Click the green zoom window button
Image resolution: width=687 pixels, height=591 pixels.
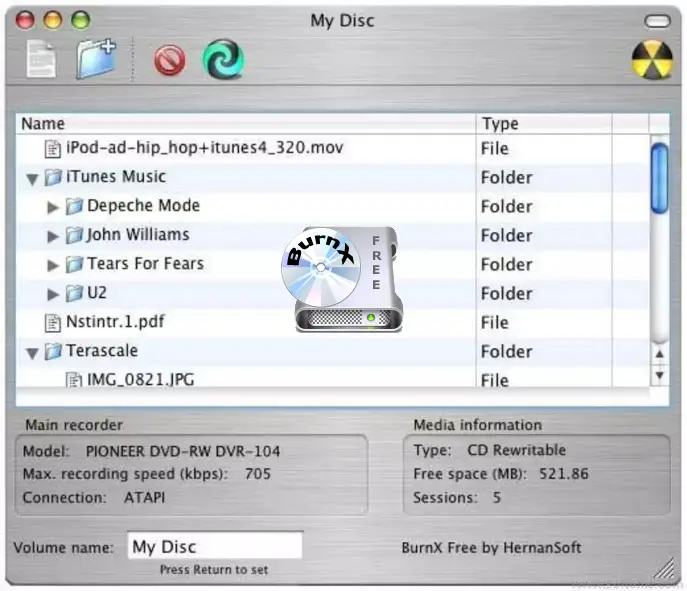pyautogui.click(x=81, y=20)
